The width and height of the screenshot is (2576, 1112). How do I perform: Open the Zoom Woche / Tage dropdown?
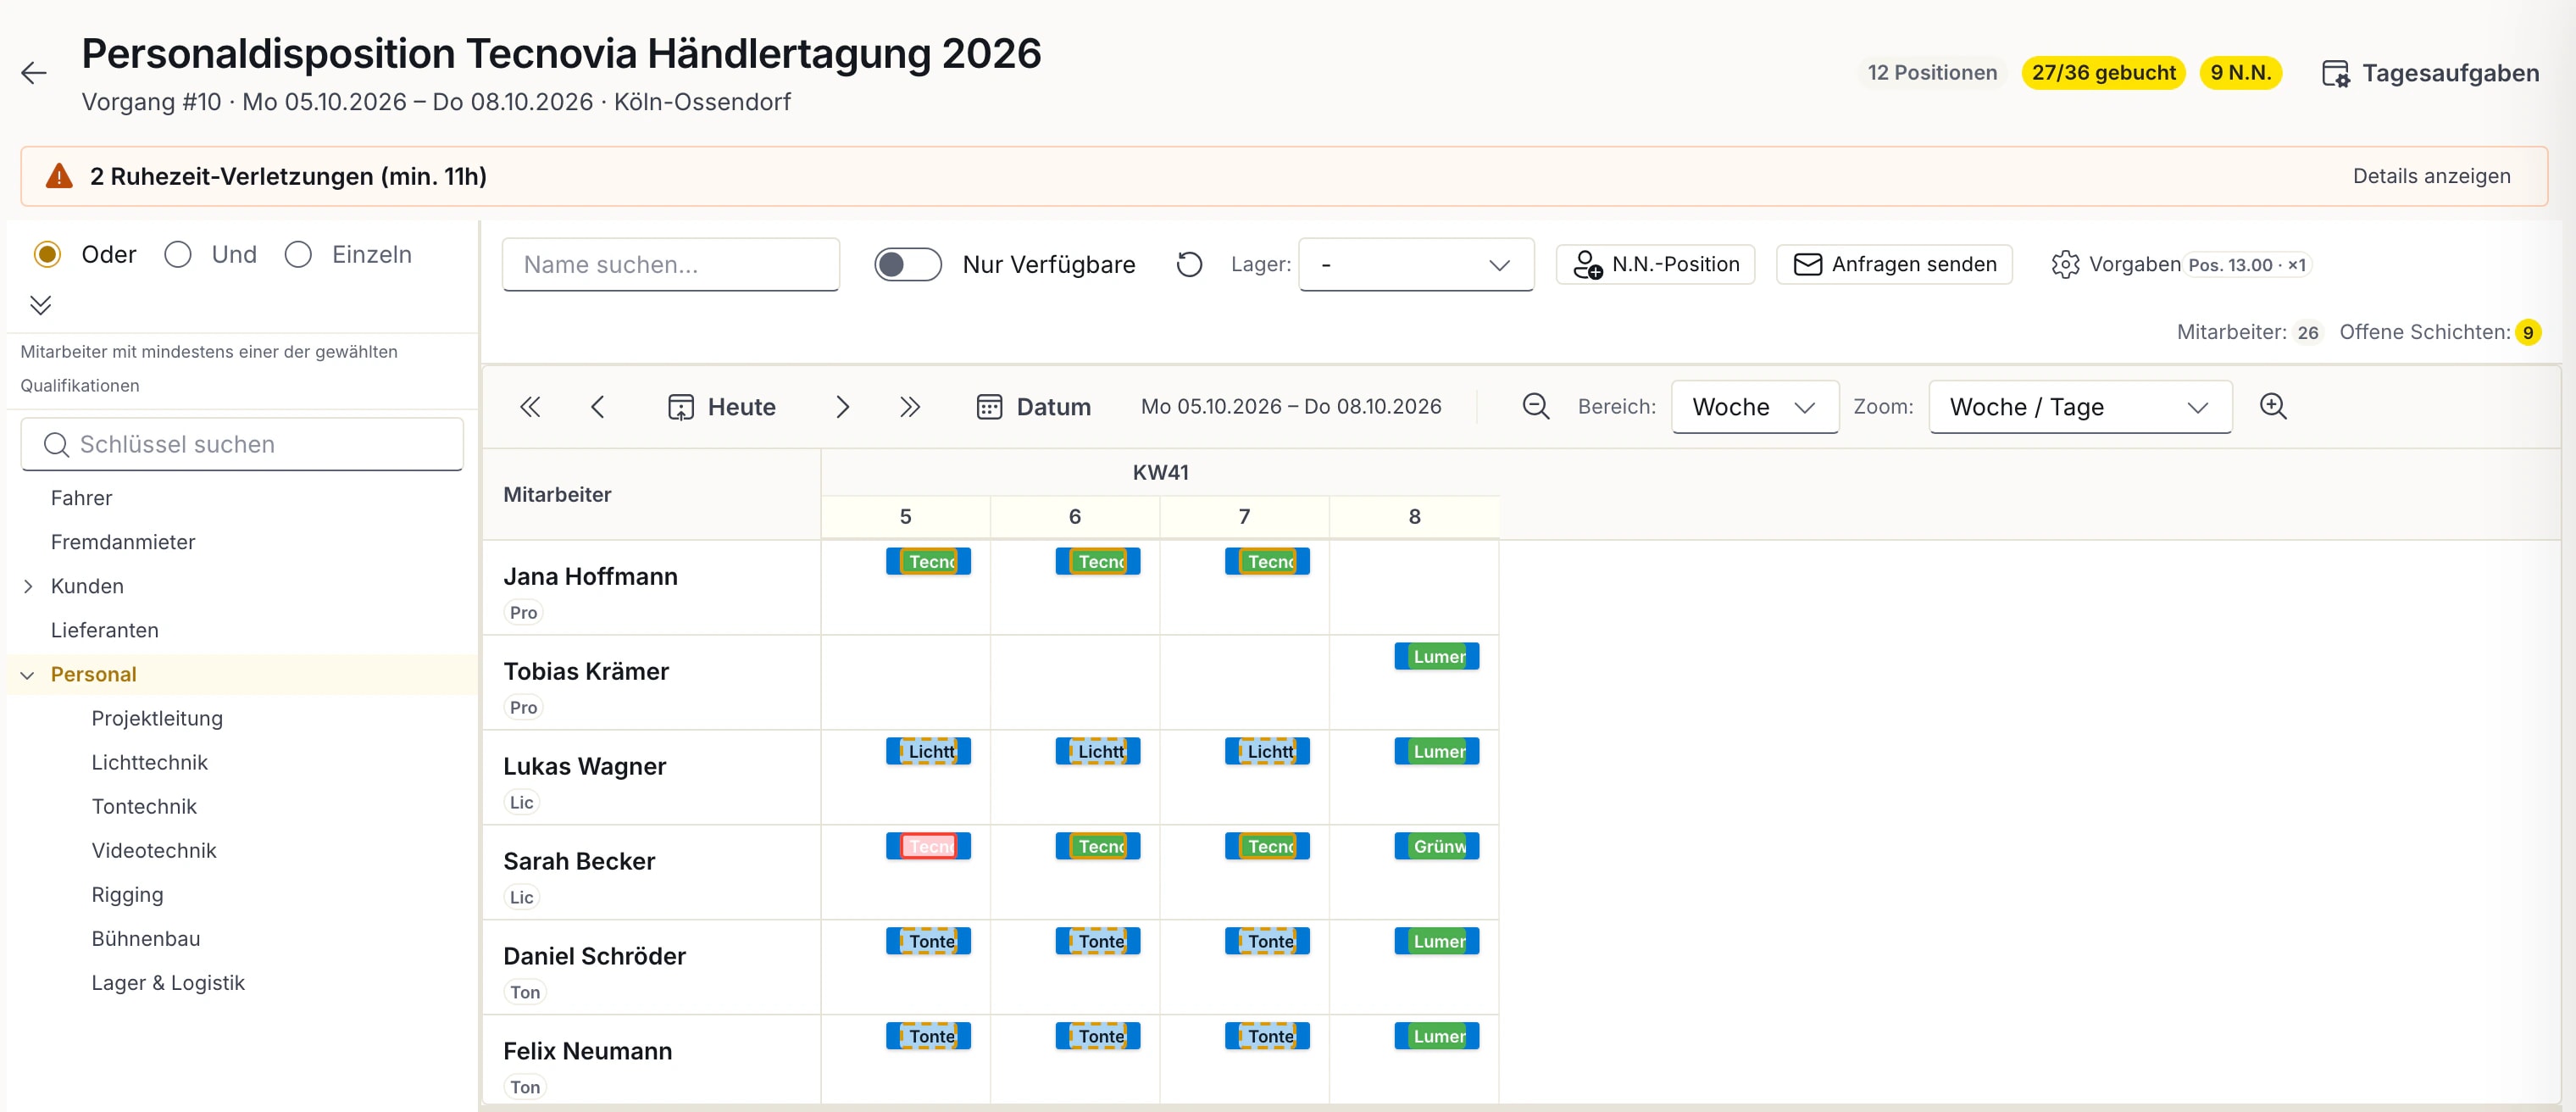2080,407
